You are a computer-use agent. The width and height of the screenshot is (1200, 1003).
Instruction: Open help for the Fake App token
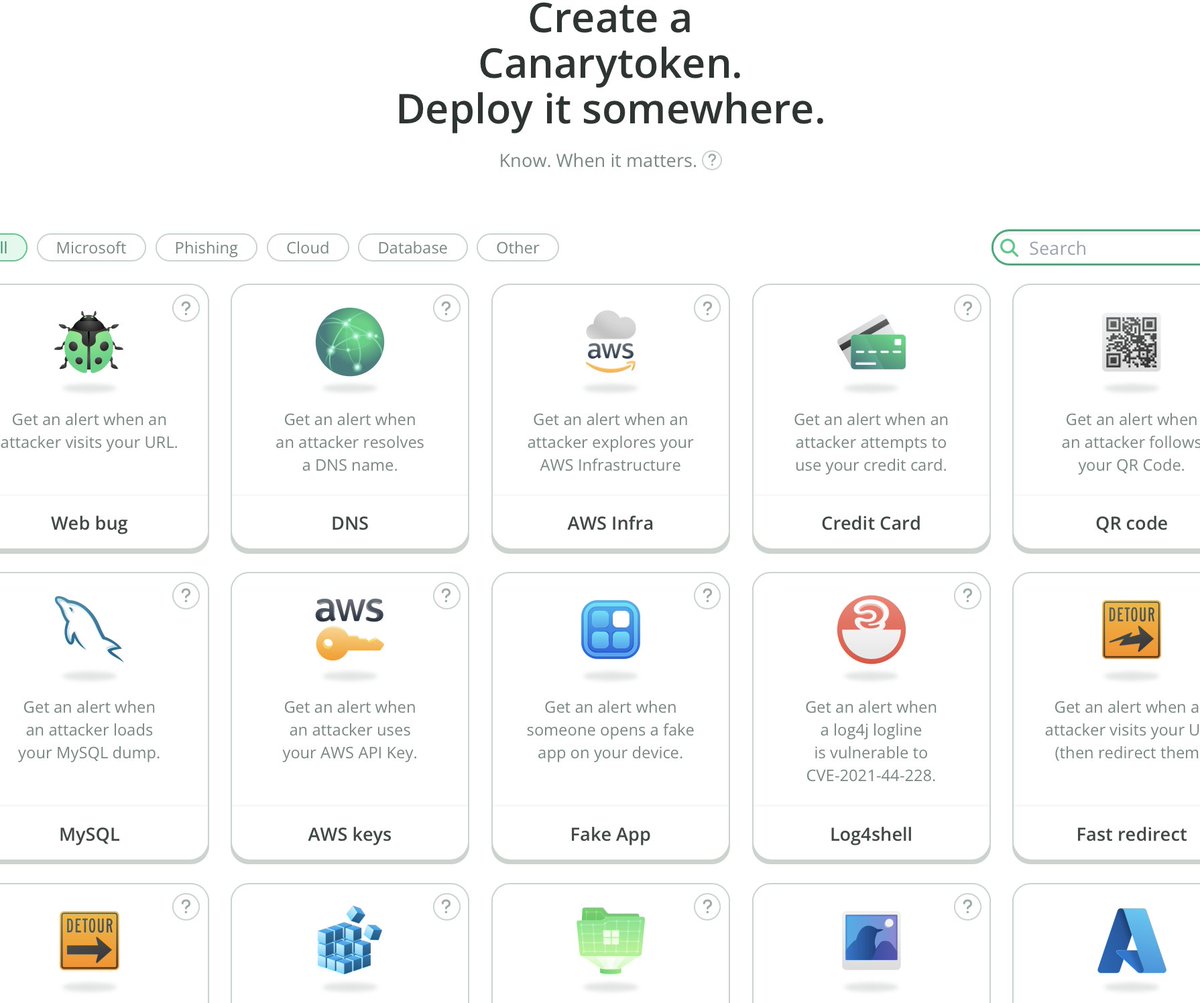pyautogui.click(x=707, y=597)
